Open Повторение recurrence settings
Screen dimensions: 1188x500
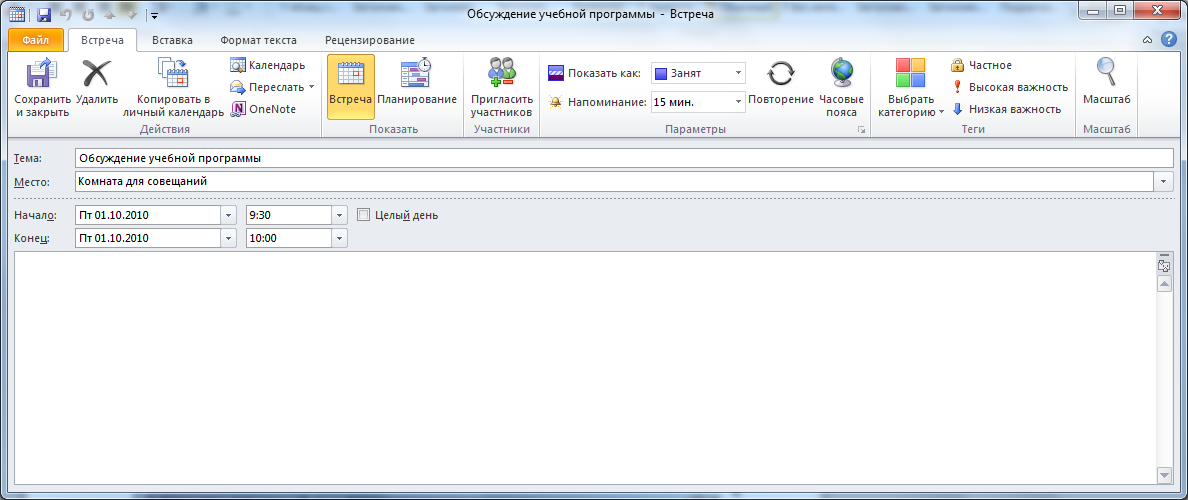(x=780, y=86)
